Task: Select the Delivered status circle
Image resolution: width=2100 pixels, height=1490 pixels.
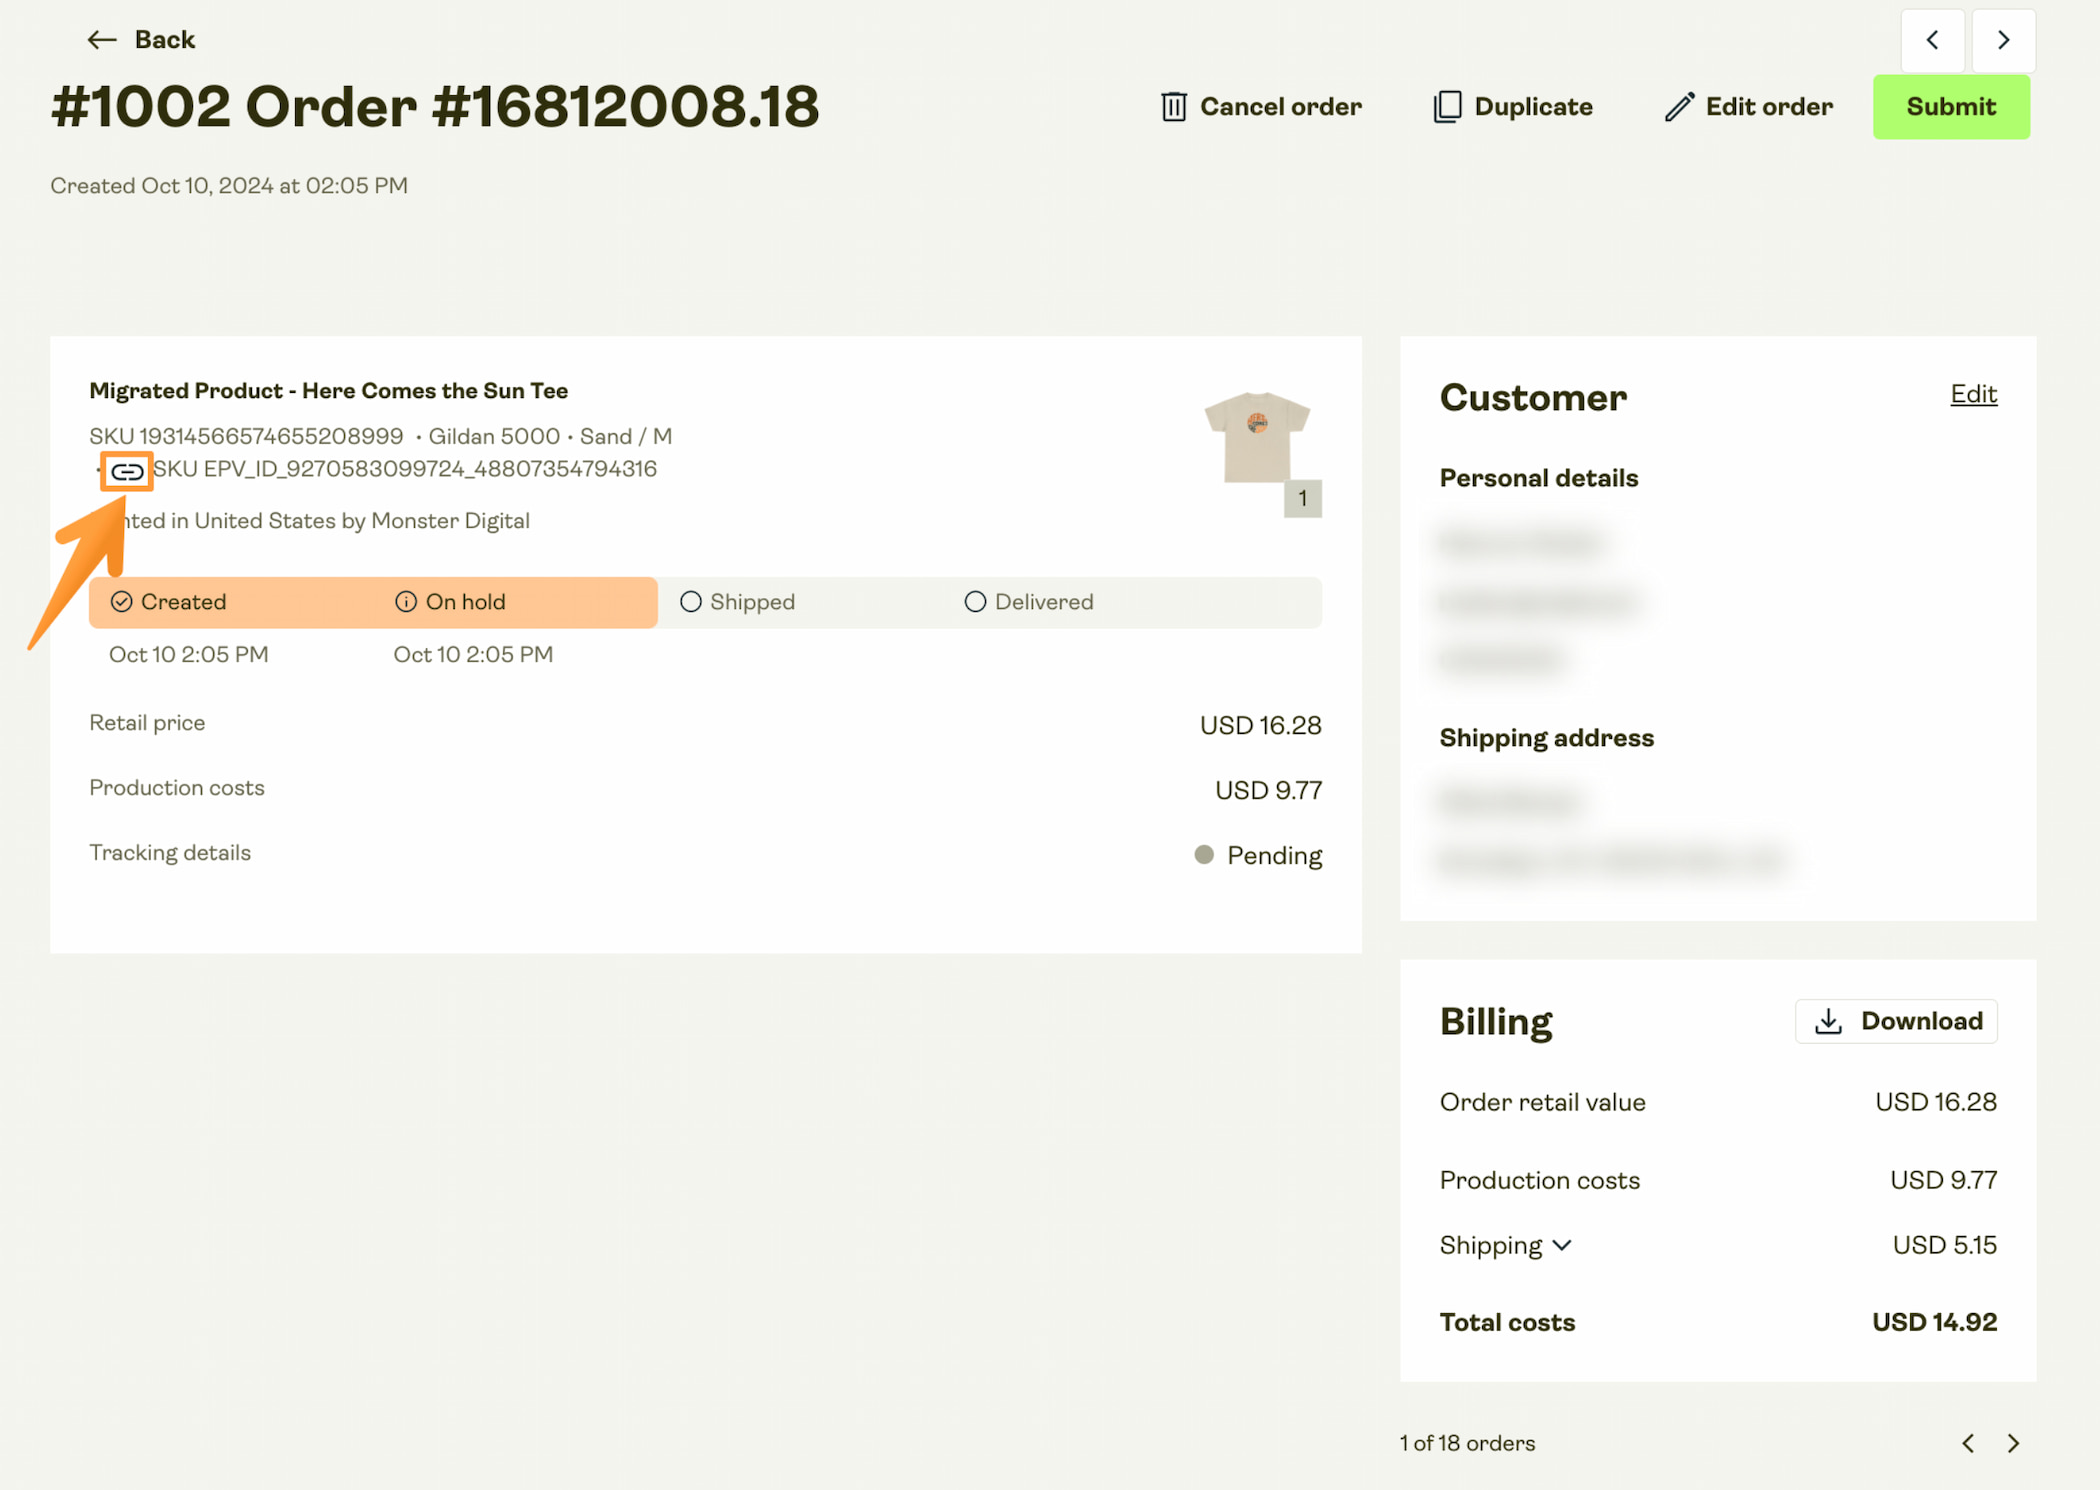Action: (975, 602)
